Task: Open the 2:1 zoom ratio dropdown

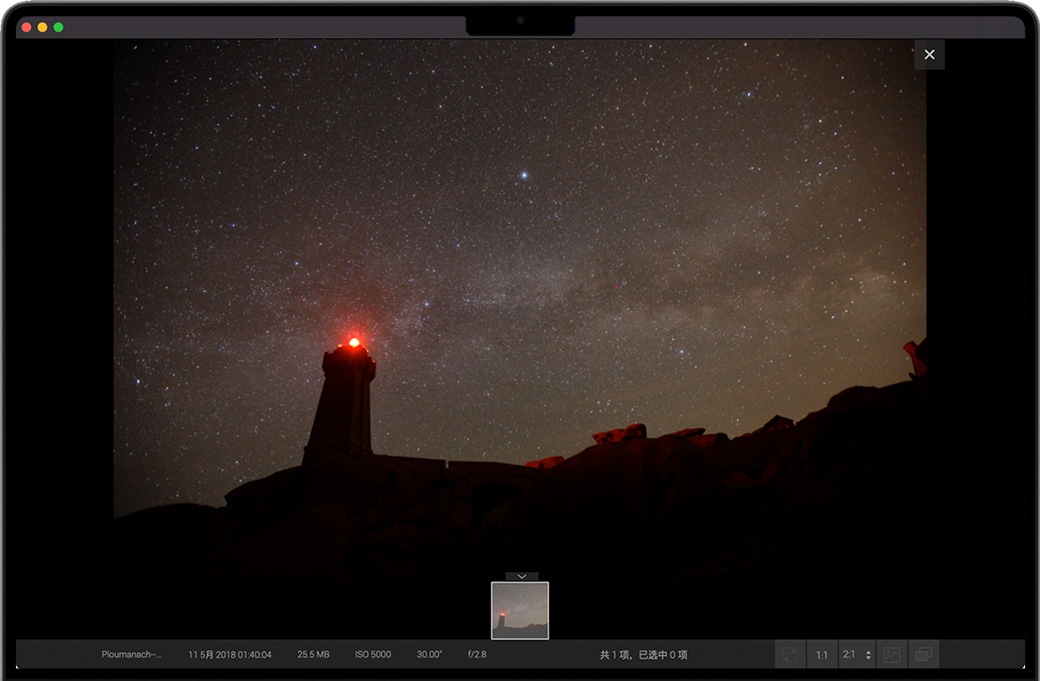Action: pos(850,655)
